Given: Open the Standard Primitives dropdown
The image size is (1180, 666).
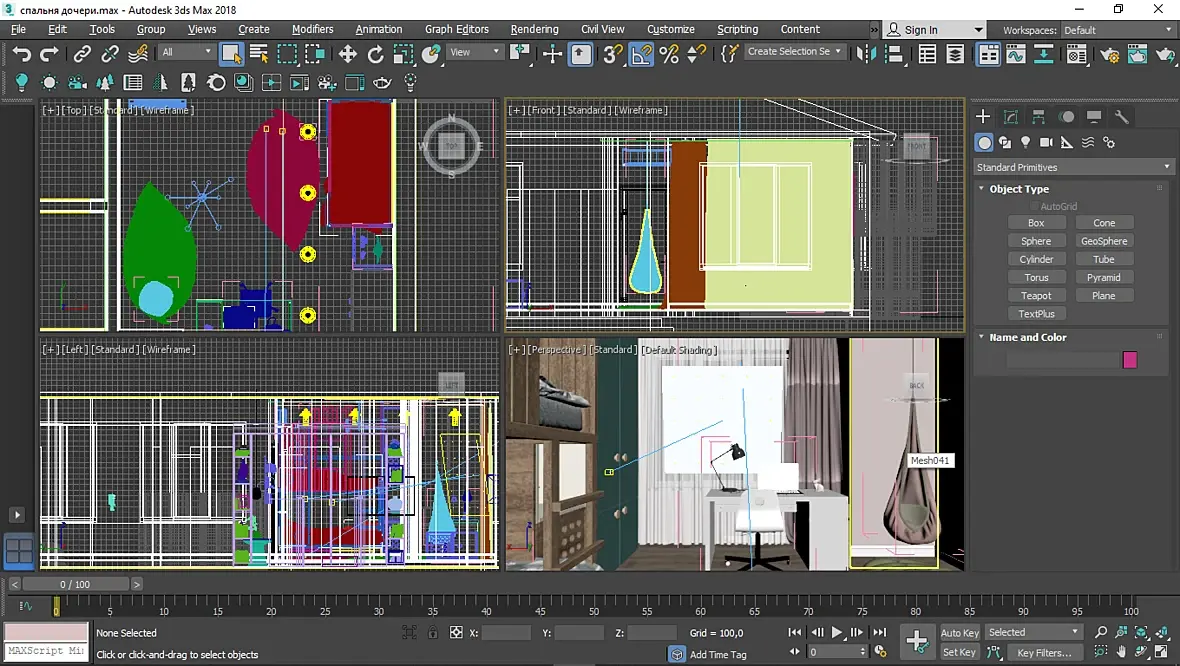Looking at the screenshot, I should [1073, 167].
